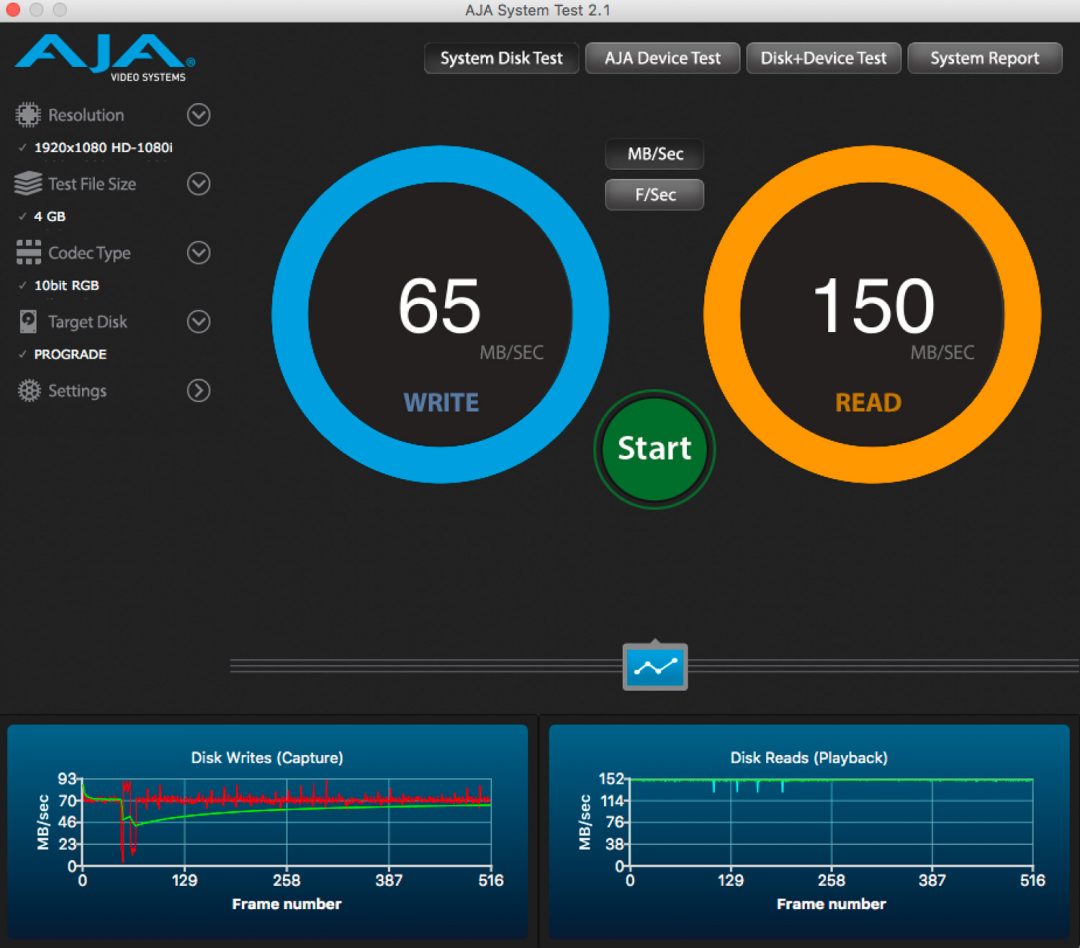
Task: Open the Test File Size dropdown
Action: (198, 183)
